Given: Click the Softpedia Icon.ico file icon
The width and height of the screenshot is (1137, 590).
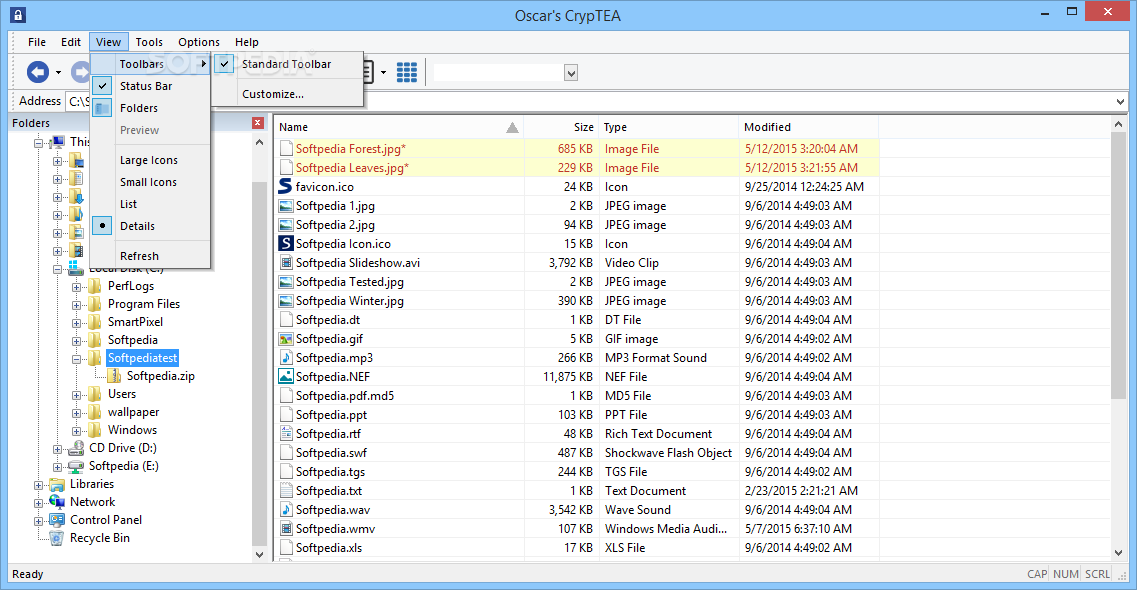Looking at the screenshot, I should pos(286,244).
